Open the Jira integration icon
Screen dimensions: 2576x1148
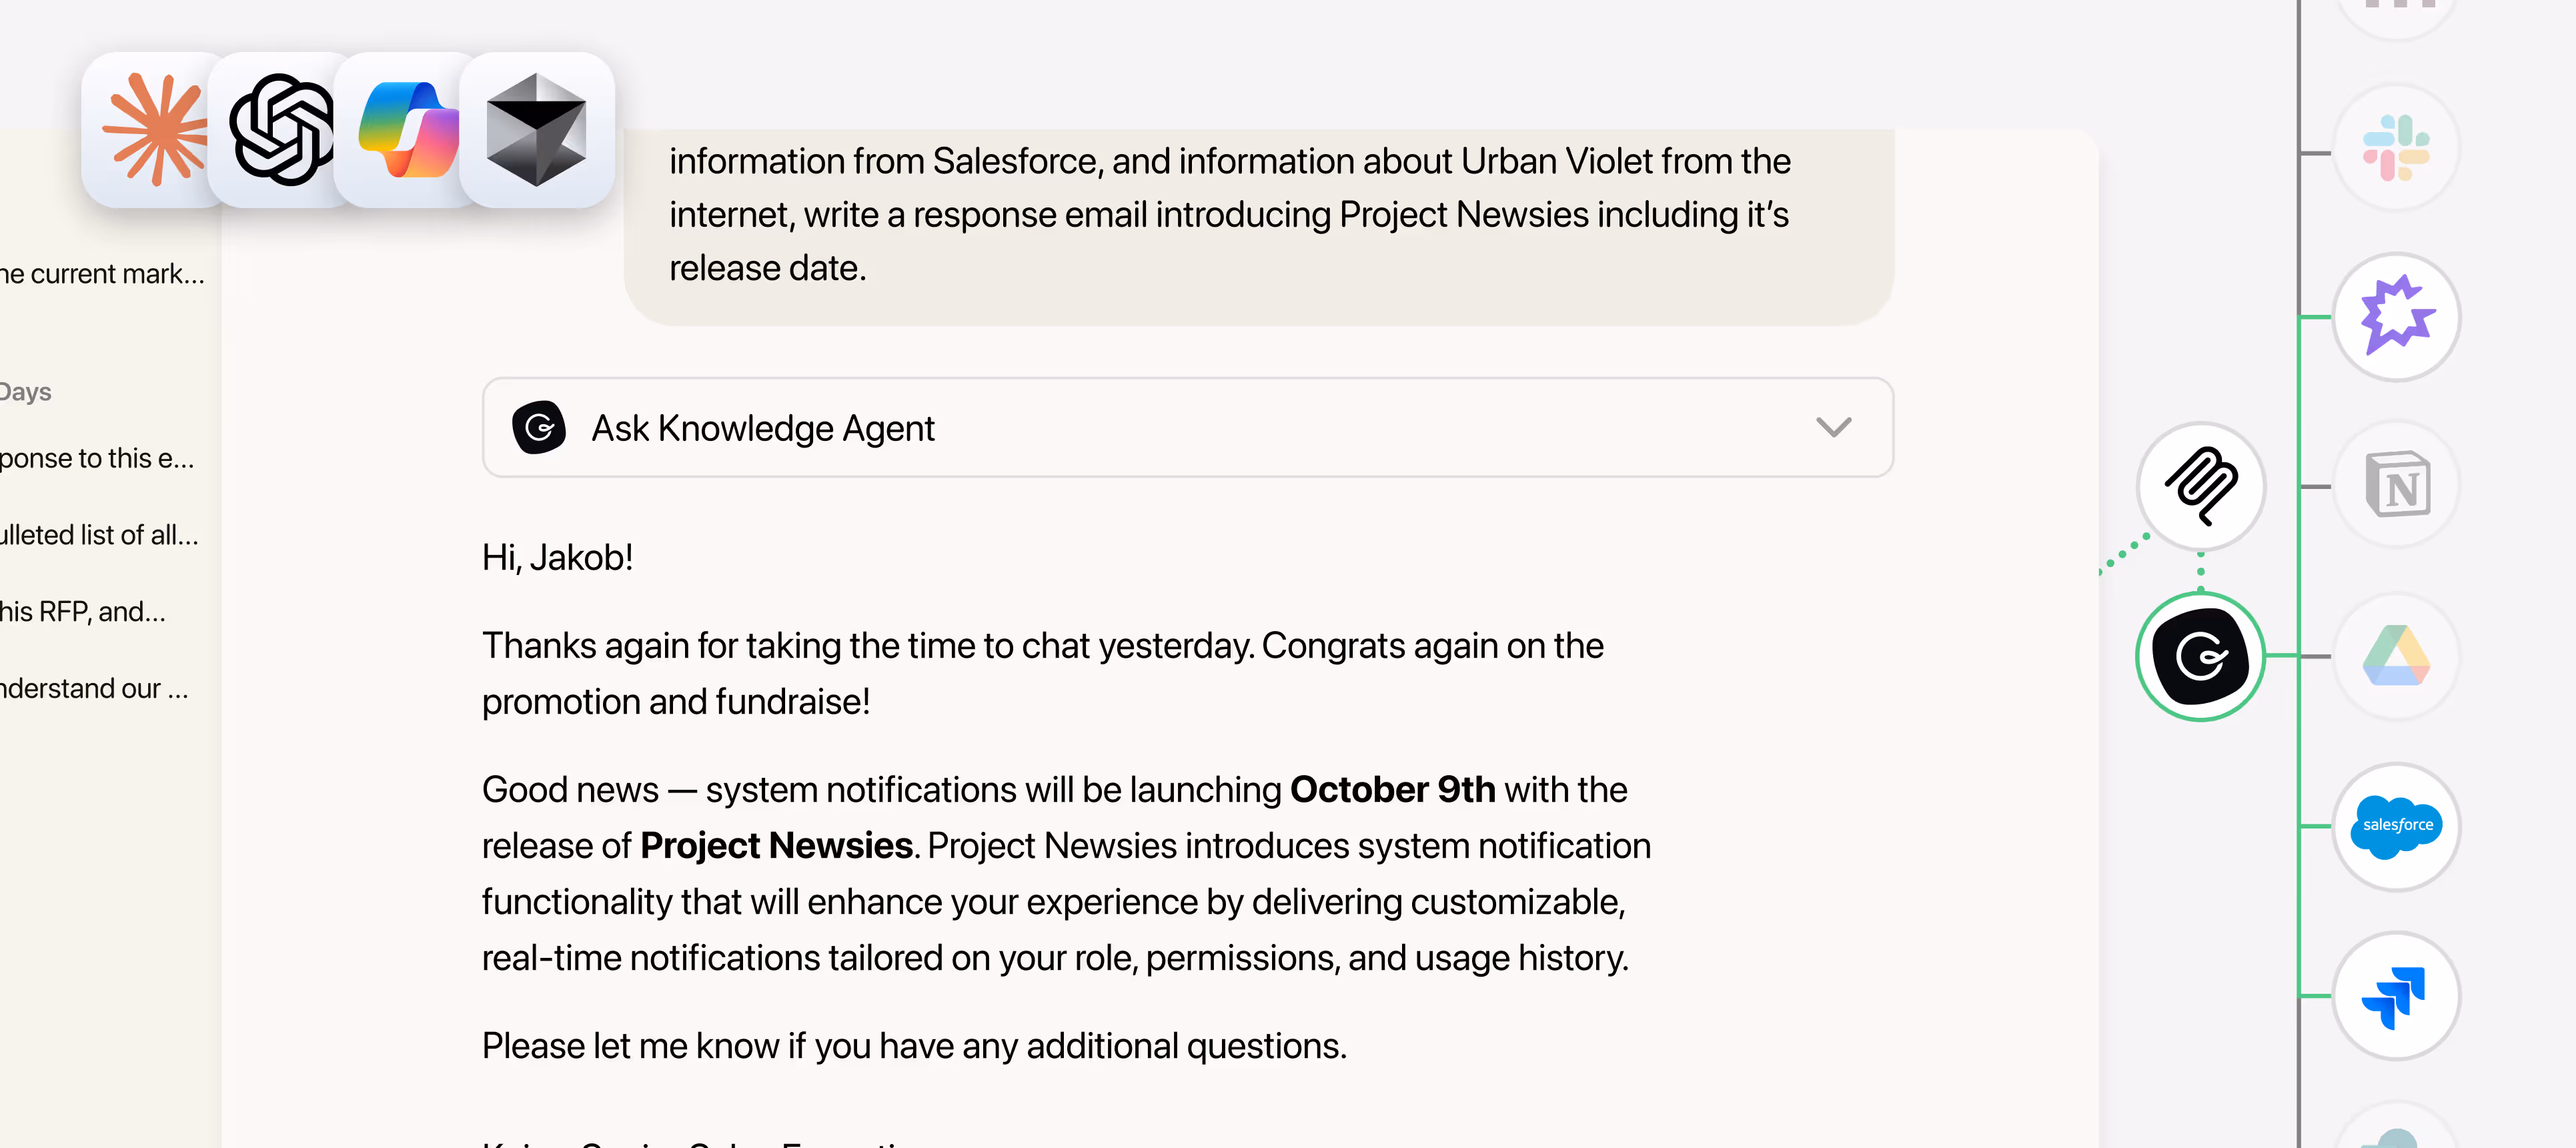click(x=2396, y=996)
